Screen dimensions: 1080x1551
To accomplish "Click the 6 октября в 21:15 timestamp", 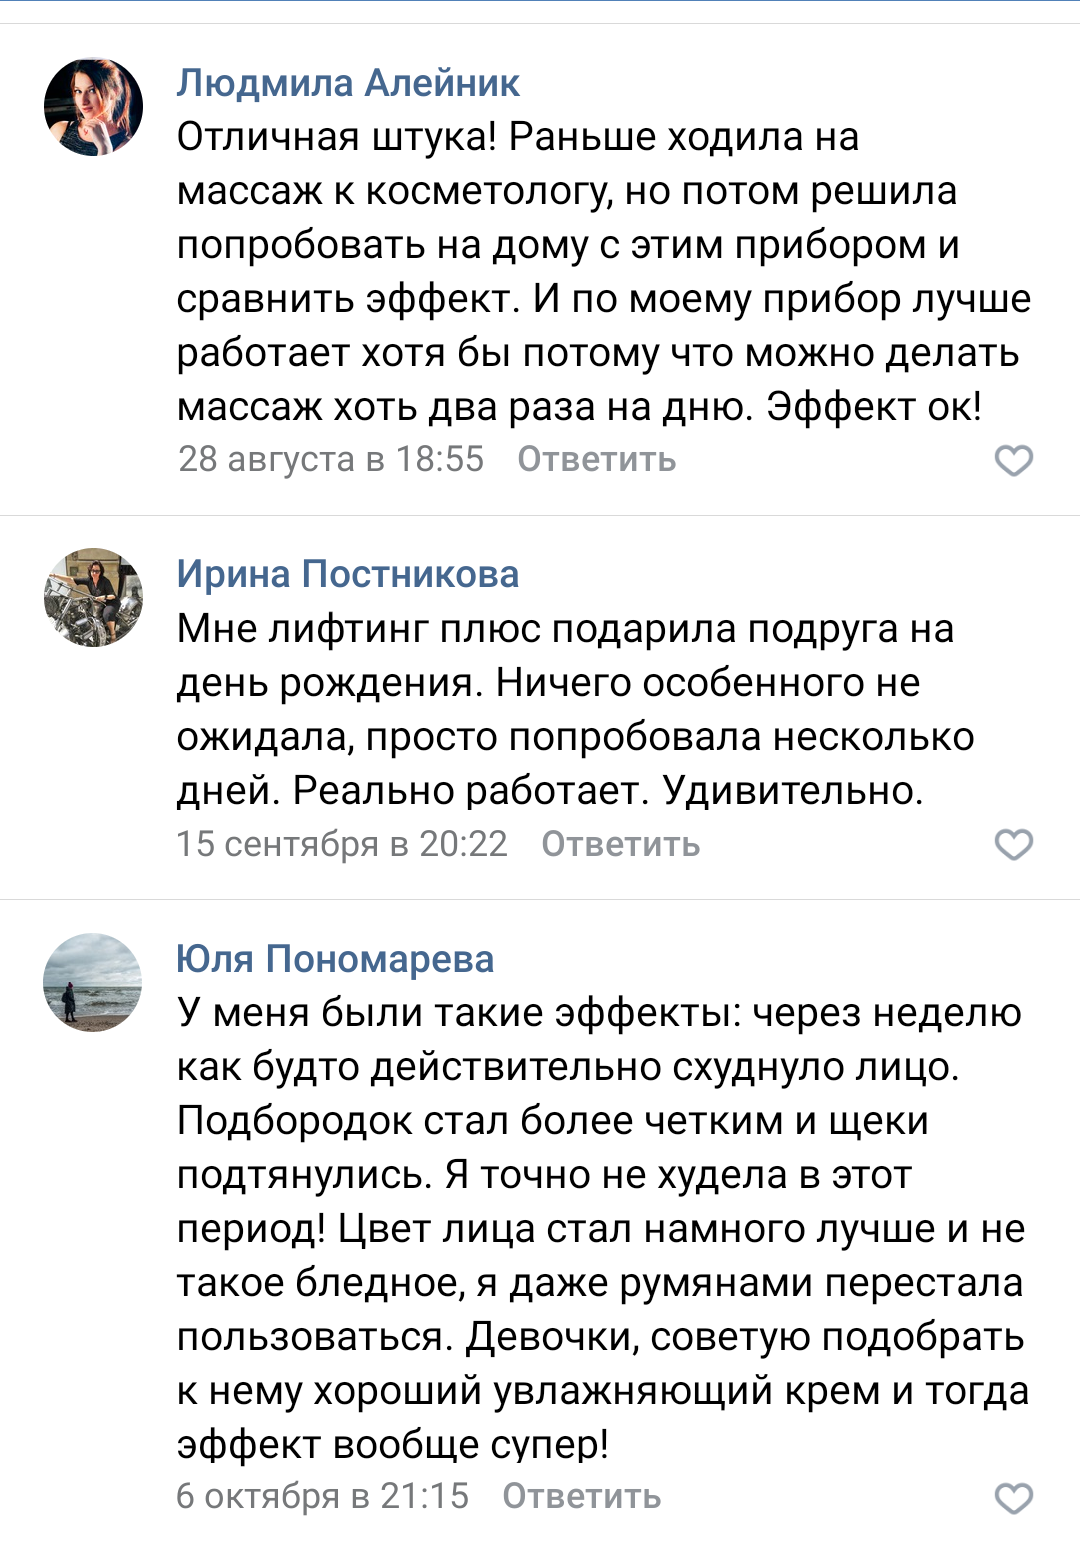I will (322, 1497).
